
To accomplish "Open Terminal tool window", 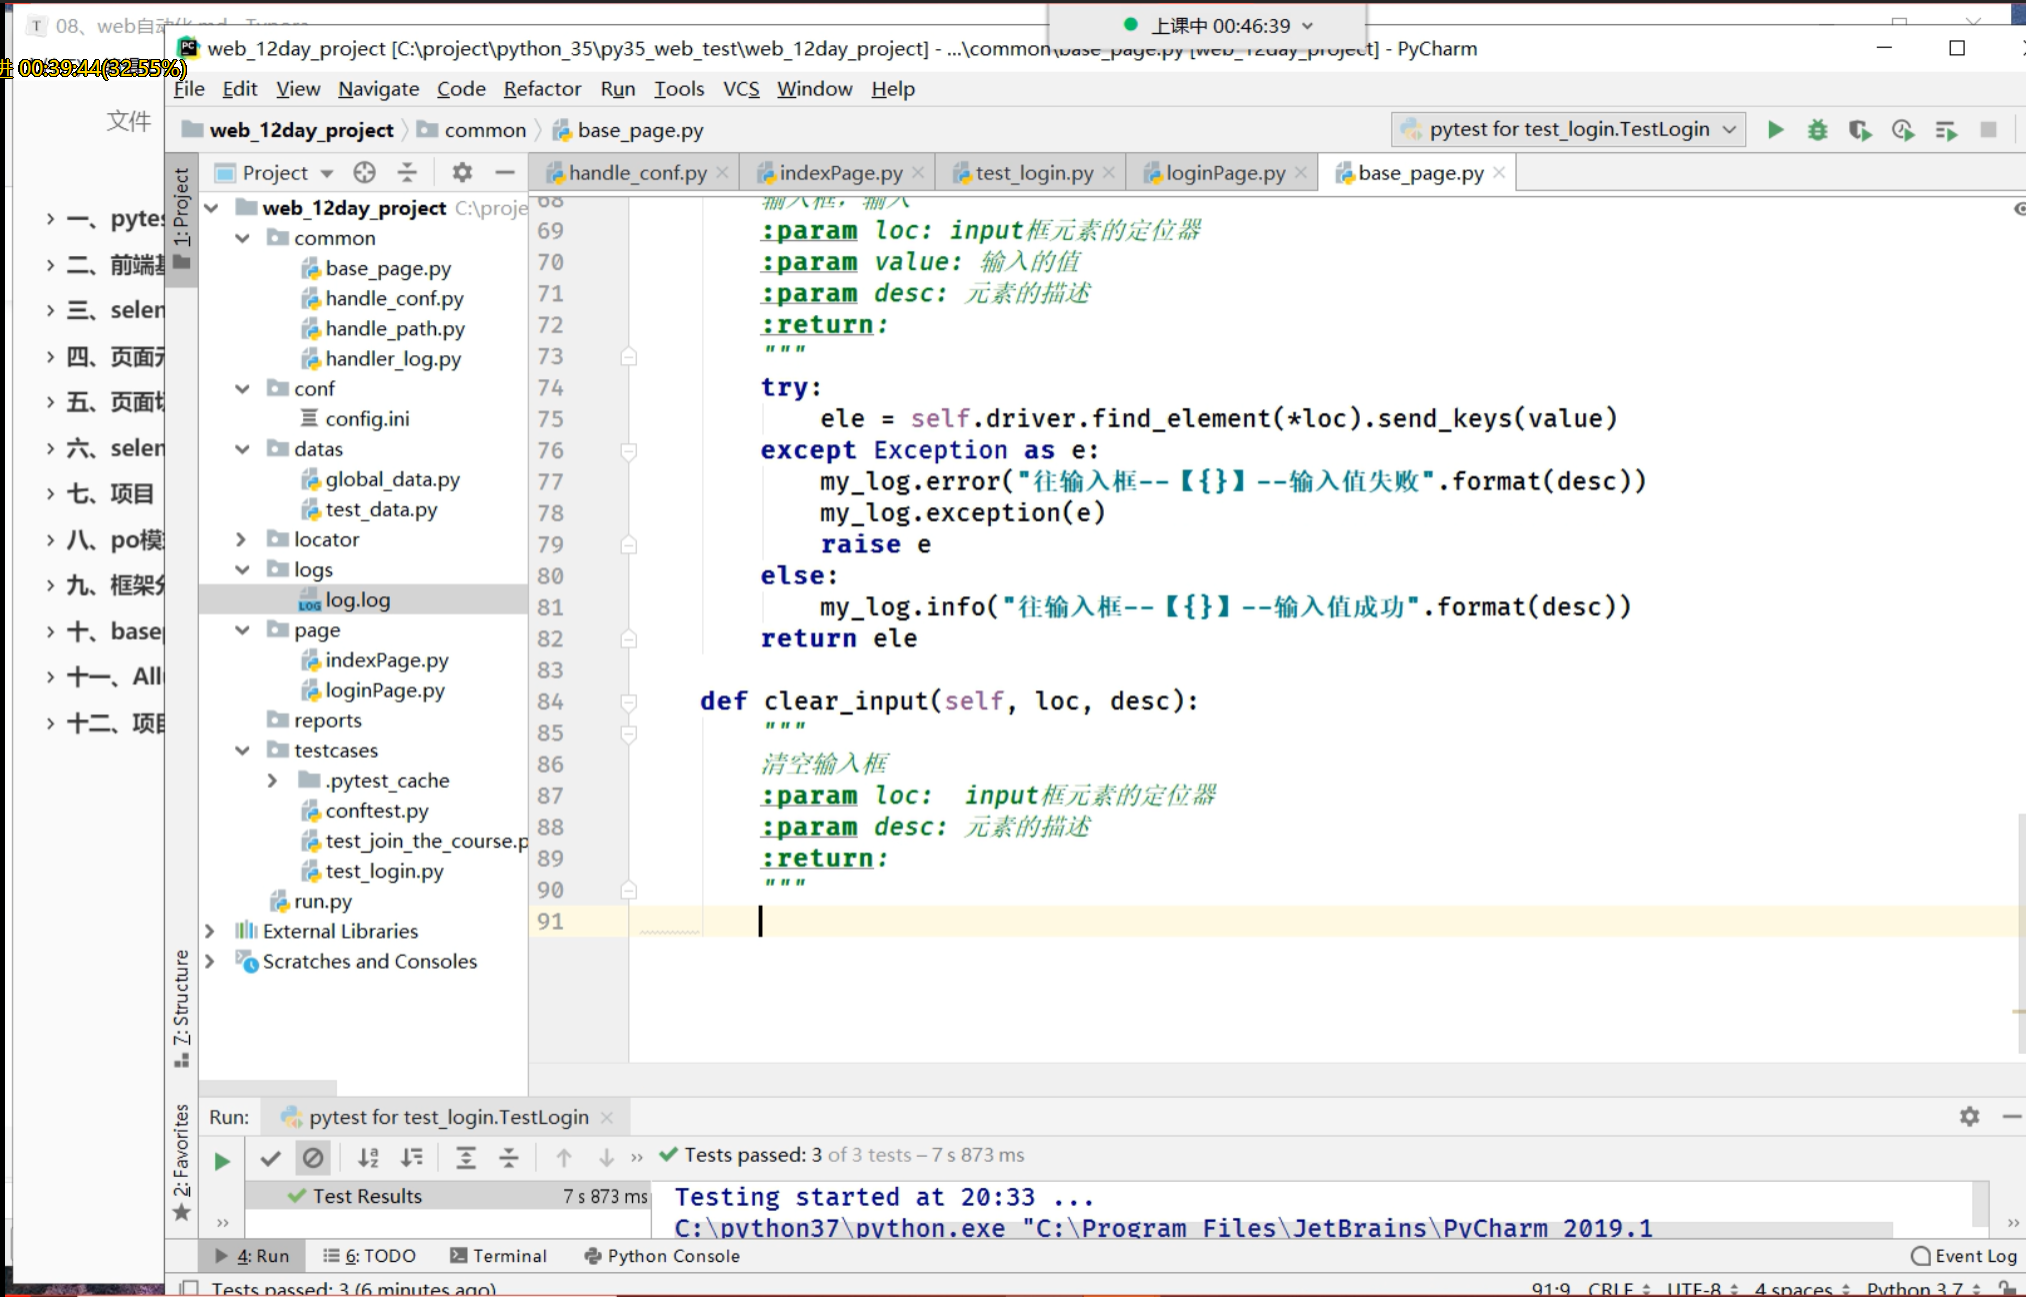I will (498, 1255).
